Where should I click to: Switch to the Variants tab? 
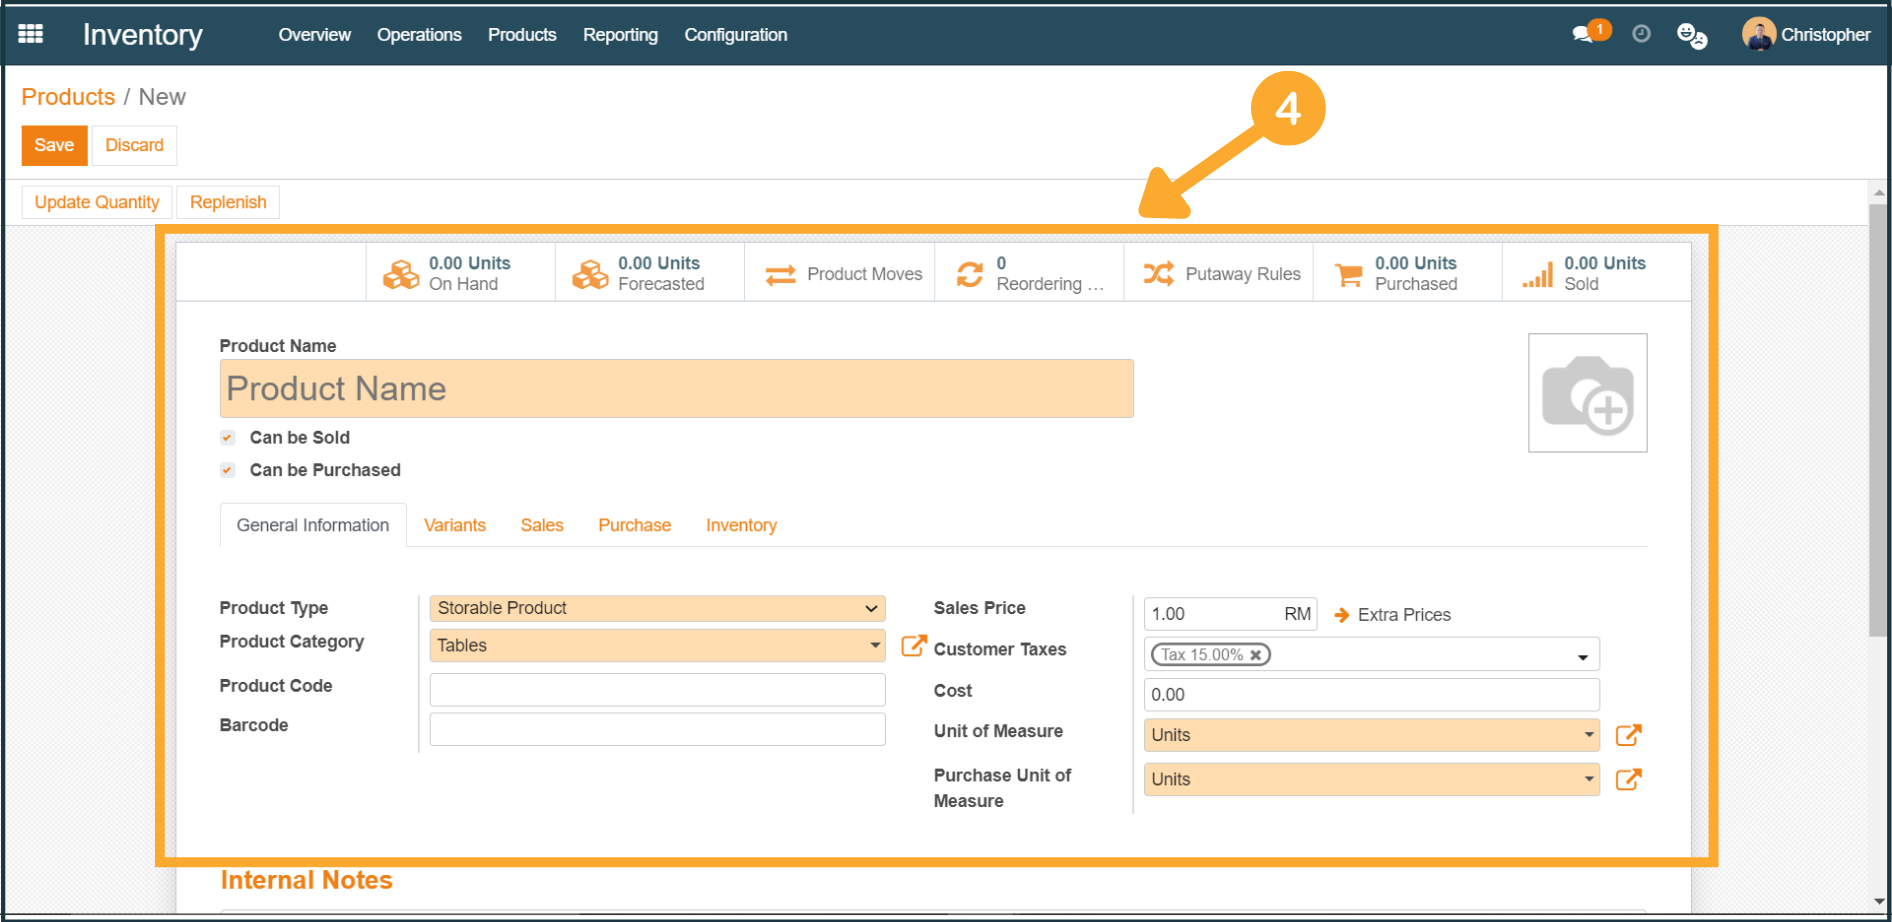coord(455,525)
